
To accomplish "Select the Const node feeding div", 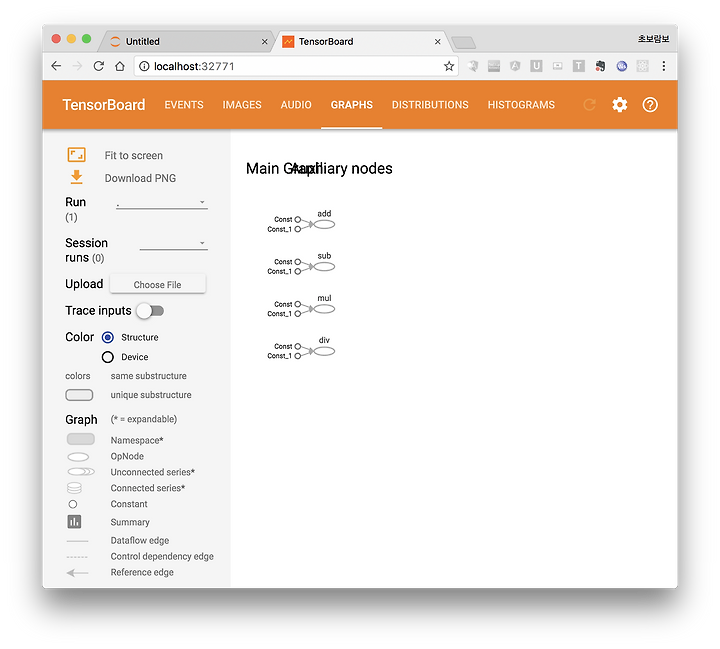I will [298, 346].
